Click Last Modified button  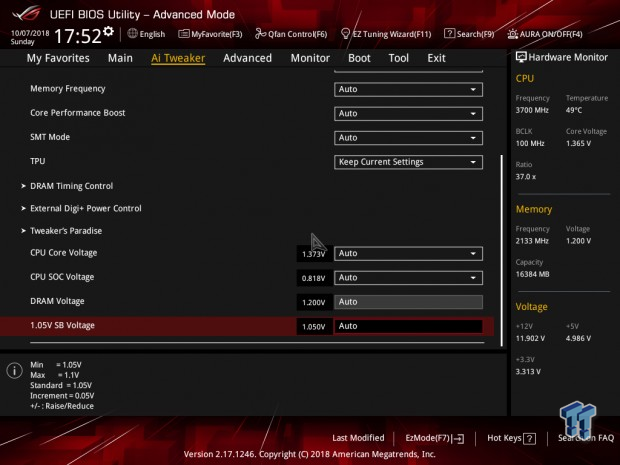pyautogui.click(x=358, y=438)
